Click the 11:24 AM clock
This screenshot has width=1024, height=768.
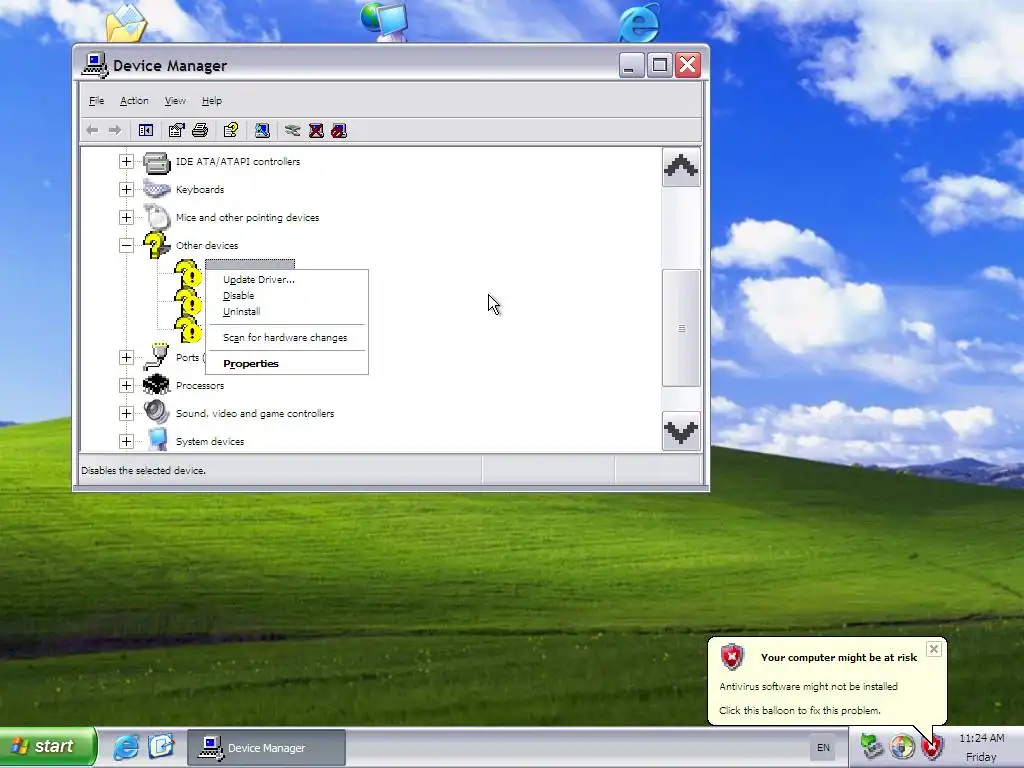pyautogui.click(x=982, y=738)
